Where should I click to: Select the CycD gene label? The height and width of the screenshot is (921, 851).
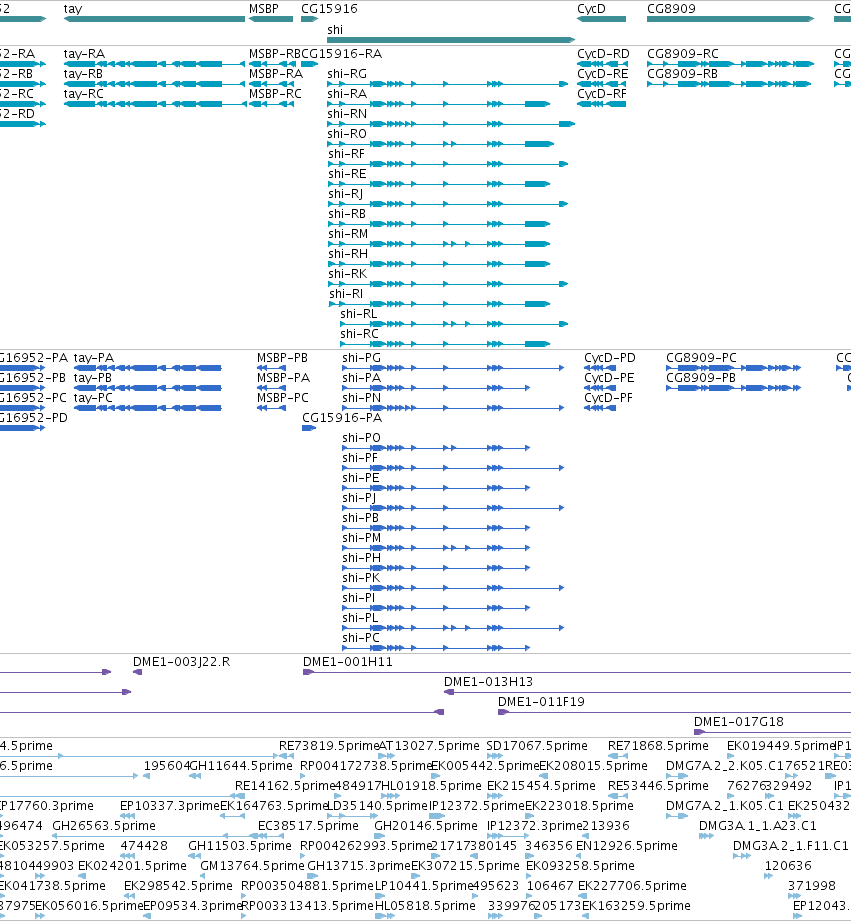(591, 9)
